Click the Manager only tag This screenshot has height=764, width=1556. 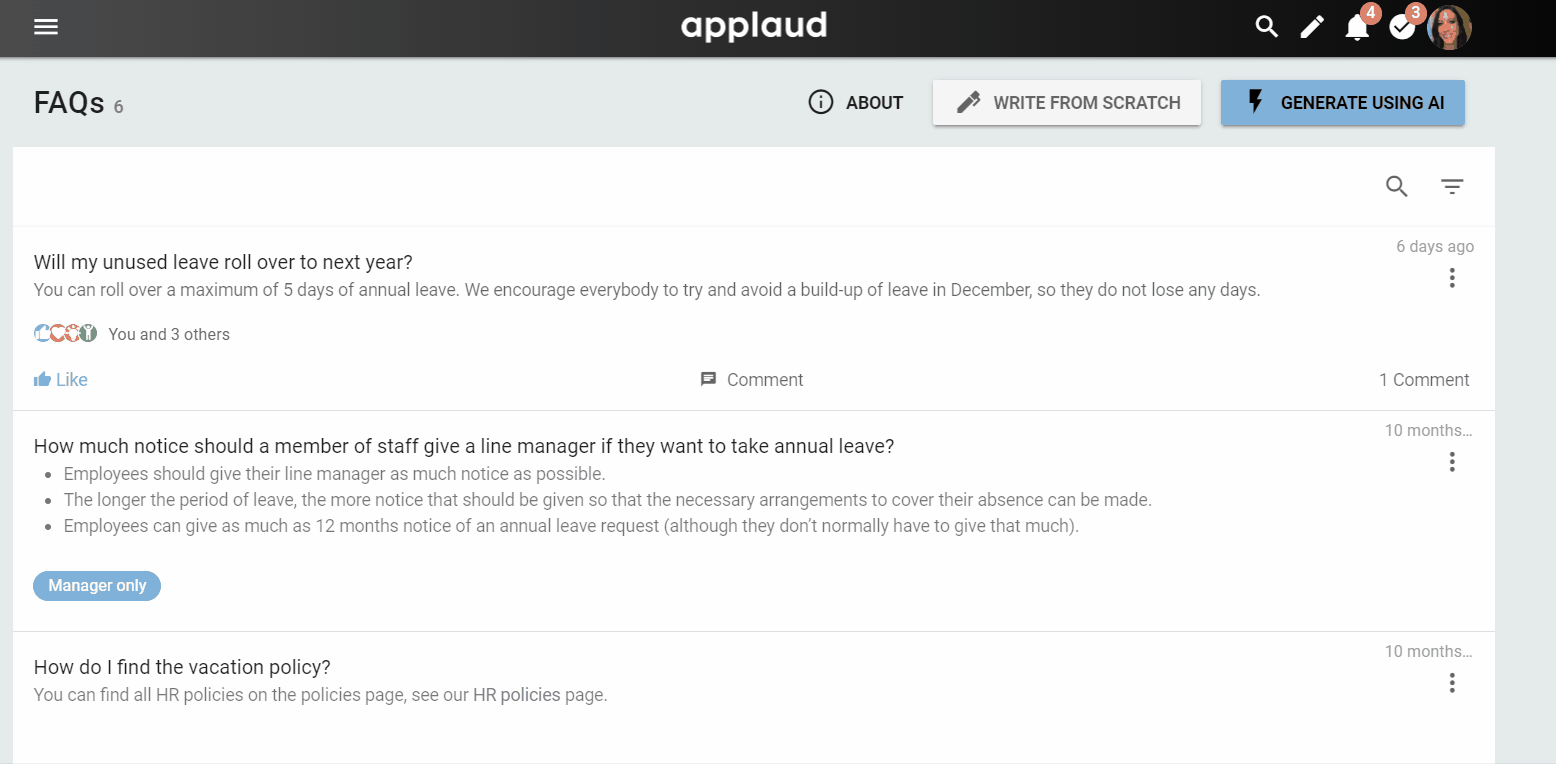[97, 586]
